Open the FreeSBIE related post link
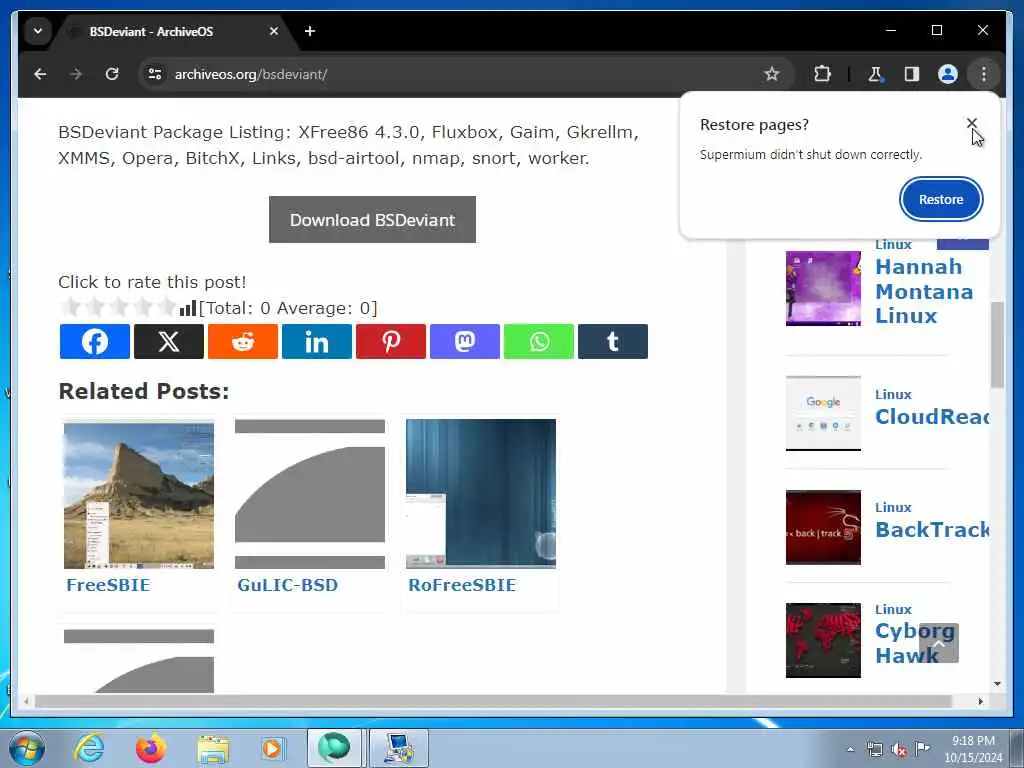 click(x=108, y=585)
